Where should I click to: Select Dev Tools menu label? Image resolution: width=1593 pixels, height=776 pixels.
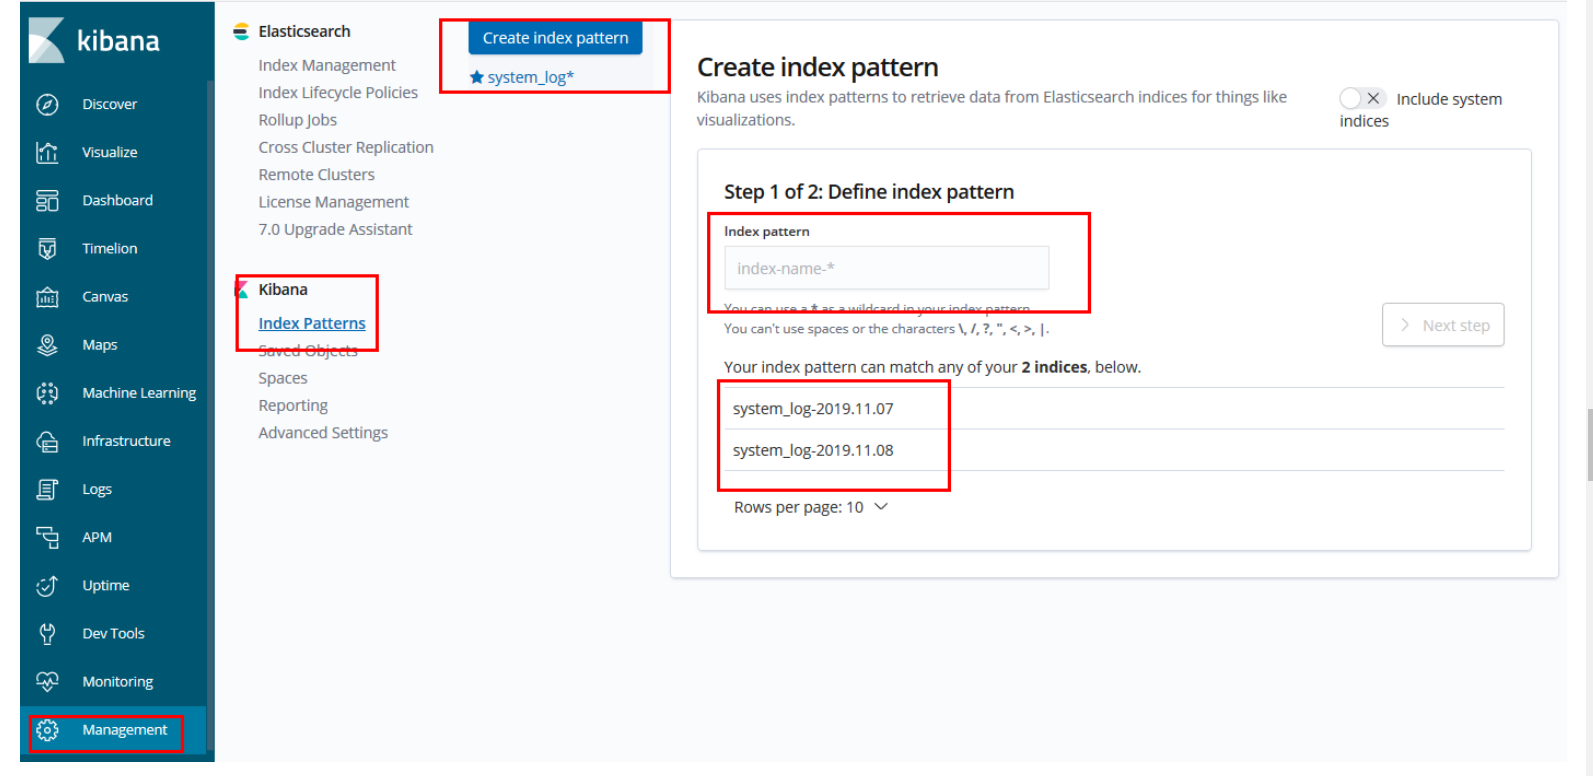113,633
